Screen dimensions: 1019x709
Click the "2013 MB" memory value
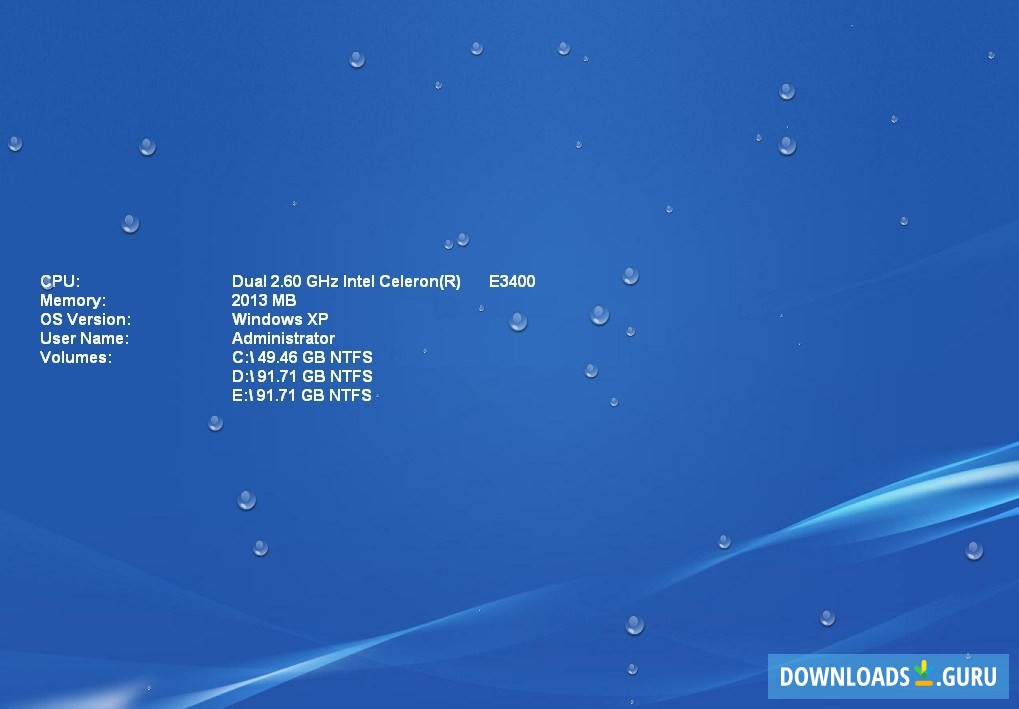[x=264, y=300]
